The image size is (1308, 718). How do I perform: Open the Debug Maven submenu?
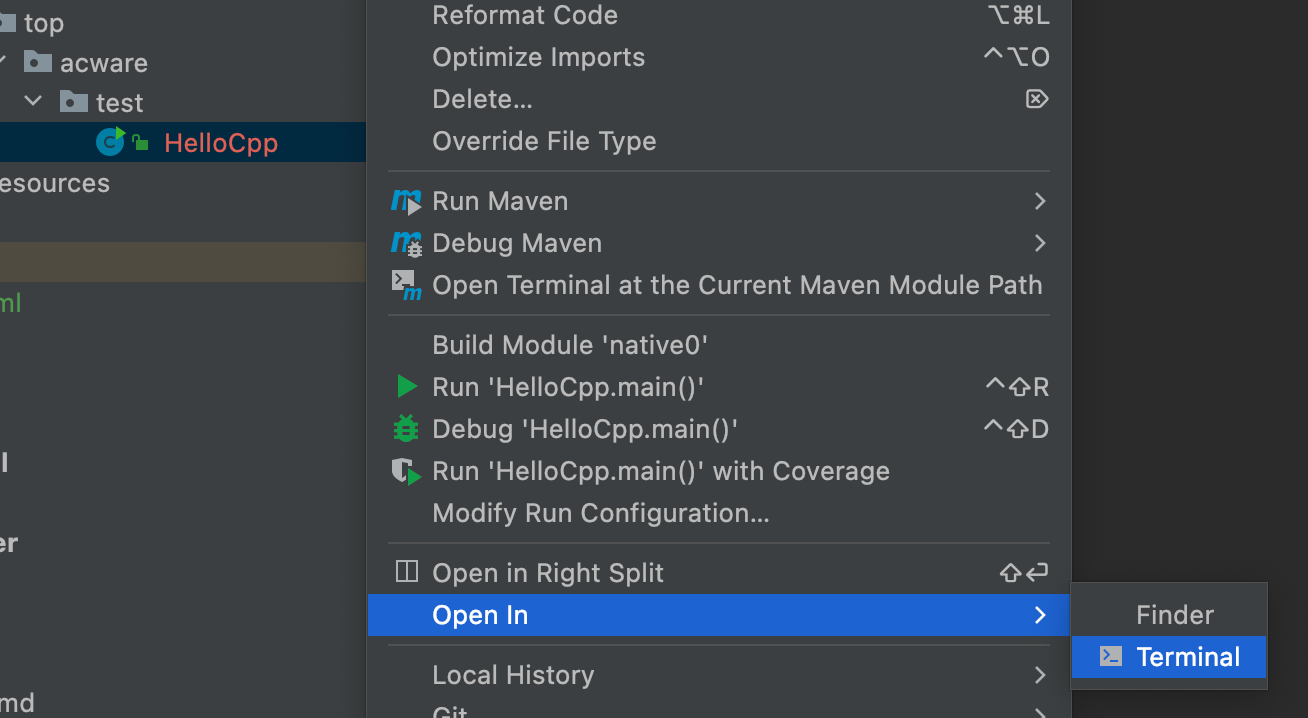tap(718, 243)
